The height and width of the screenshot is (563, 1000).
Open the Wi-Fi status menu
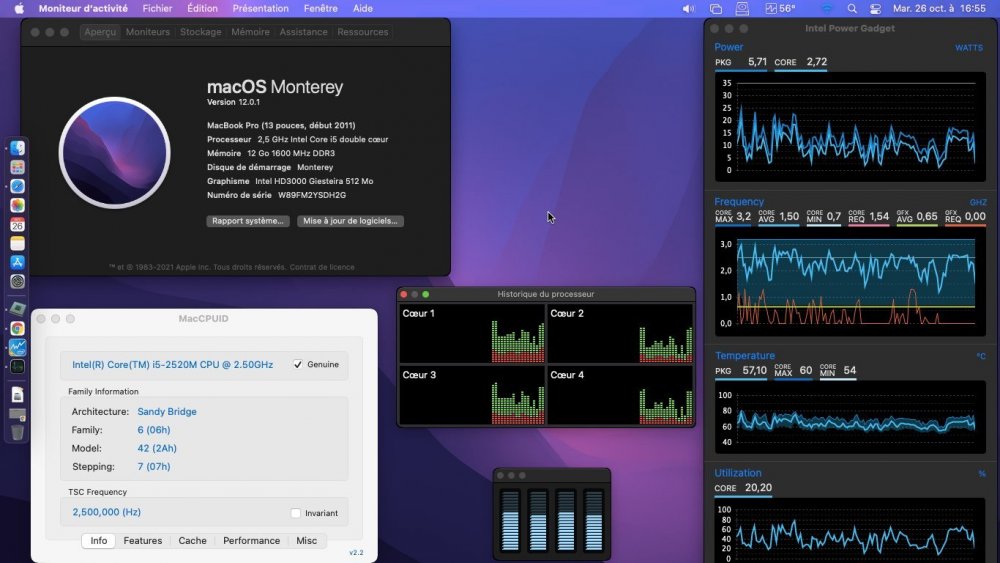point(827,8)
